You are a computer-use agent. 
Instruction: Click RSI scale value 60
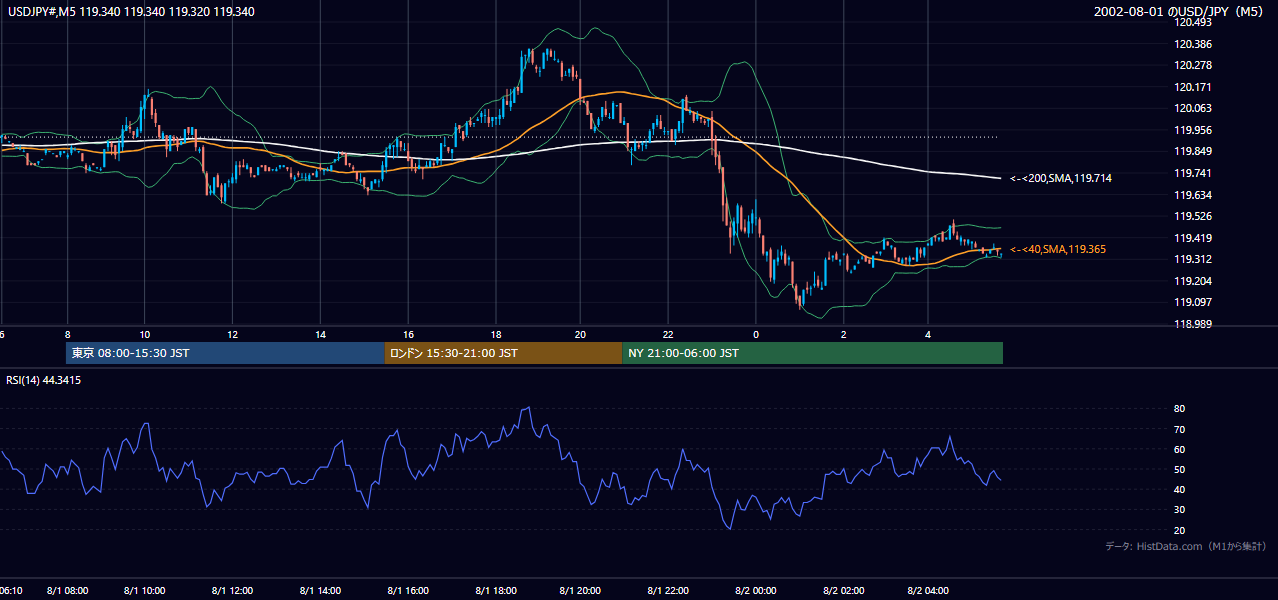tap(1180, 450)
